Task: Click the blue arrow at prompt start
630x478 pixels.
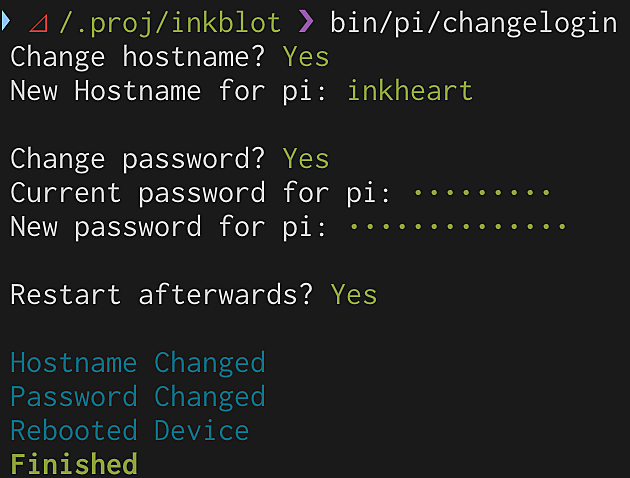Action: (x=5, y=21)
